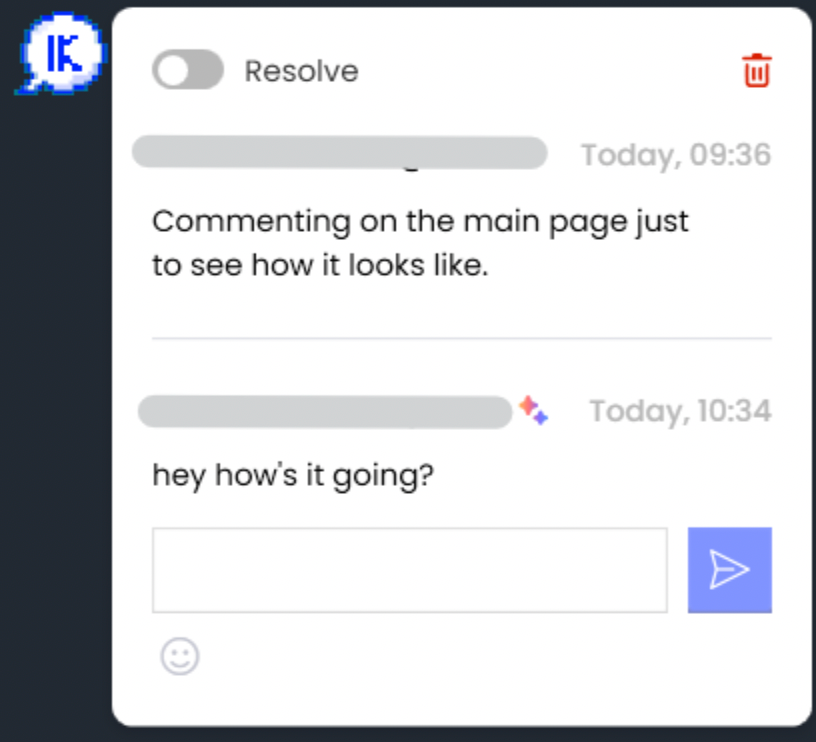Click the white knob of Resolve switch
The height and width of the screenshot is (742, 816).
click(x=172, y=70)
